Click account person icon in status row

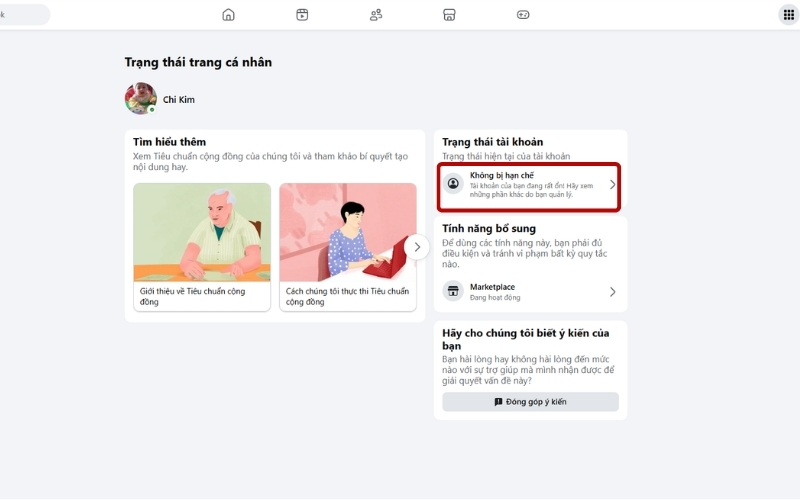453,184
